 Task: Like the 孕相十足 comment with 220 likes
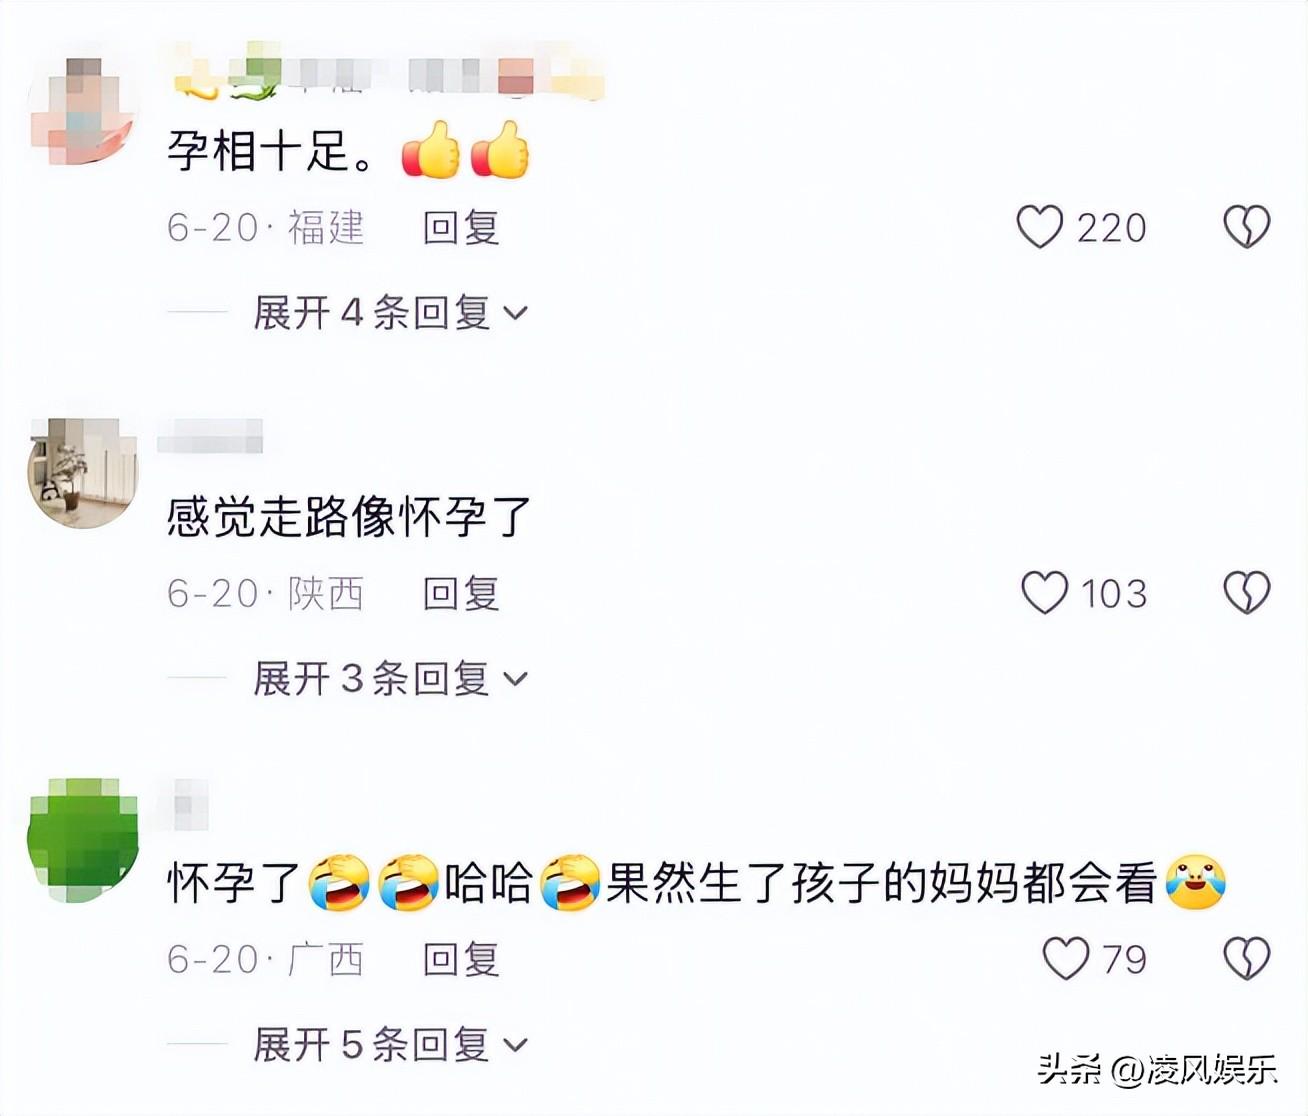[1040, 227]
